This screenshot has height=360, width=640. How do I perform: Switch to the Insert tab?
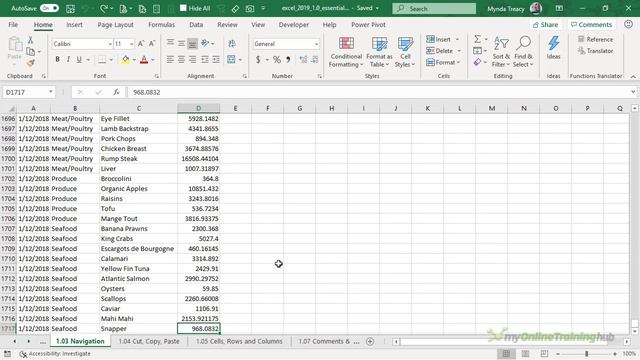[x=74, y=24]
